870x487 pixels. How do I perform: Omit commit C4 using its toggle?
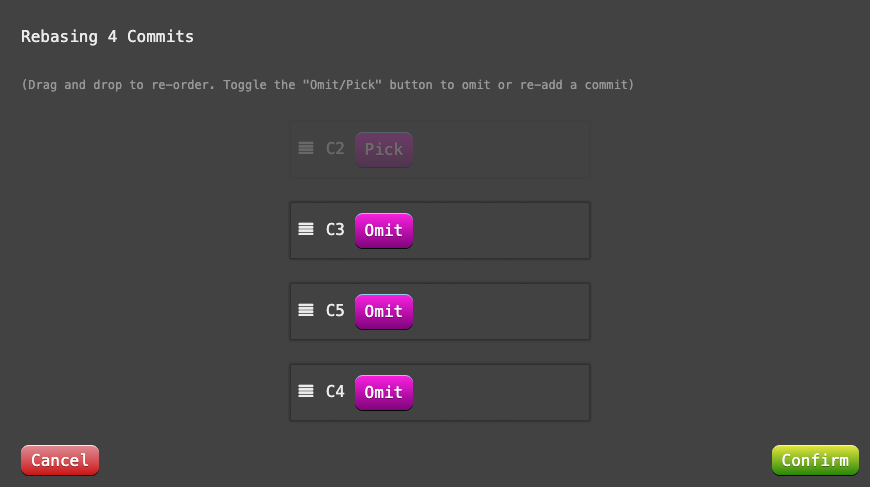(x=383, y=392)
